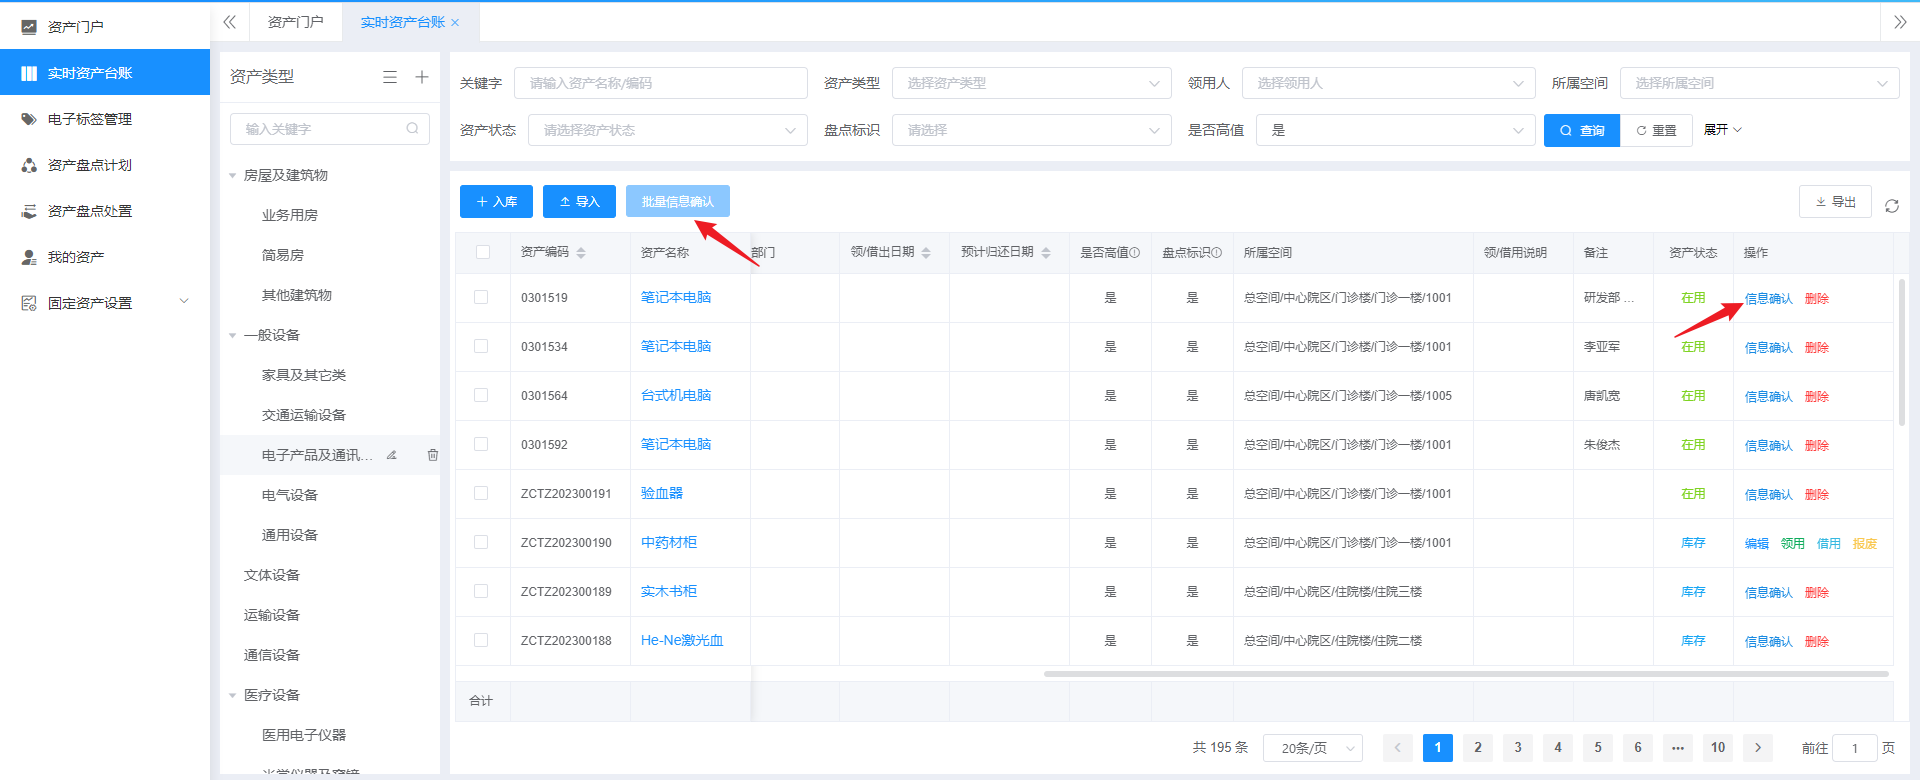Select the checkbox for row ZCTZ202300190
Image resolution: width=1920 pixels, height=780 pixels.
click(x=481, y=542)
